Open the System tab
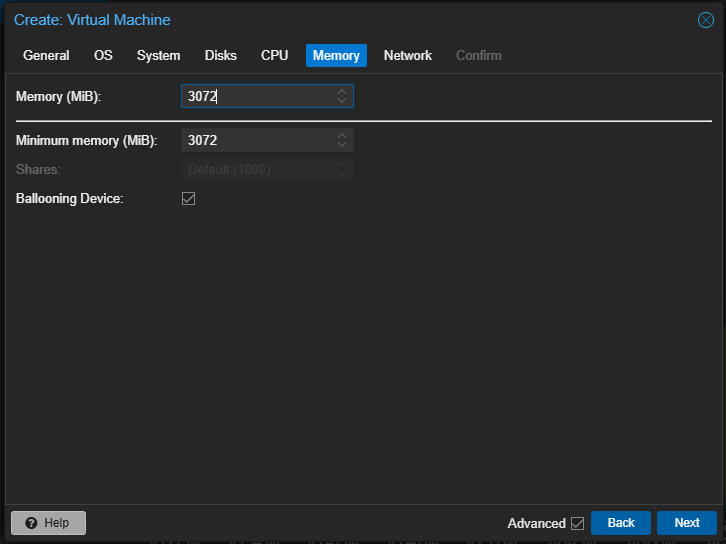The height and width of the screenshot is (544, 726). 158,56
